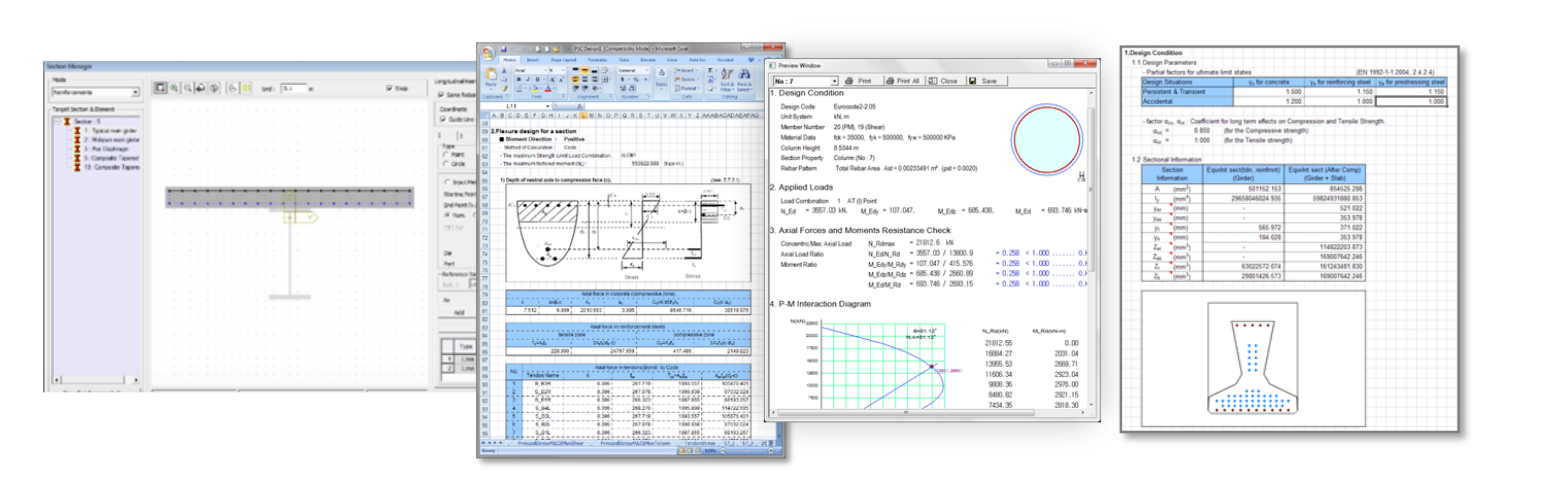The image size is (1552, 502).
Task: Open the Format dropdown in the Cells group
Action: coord(686,88)
